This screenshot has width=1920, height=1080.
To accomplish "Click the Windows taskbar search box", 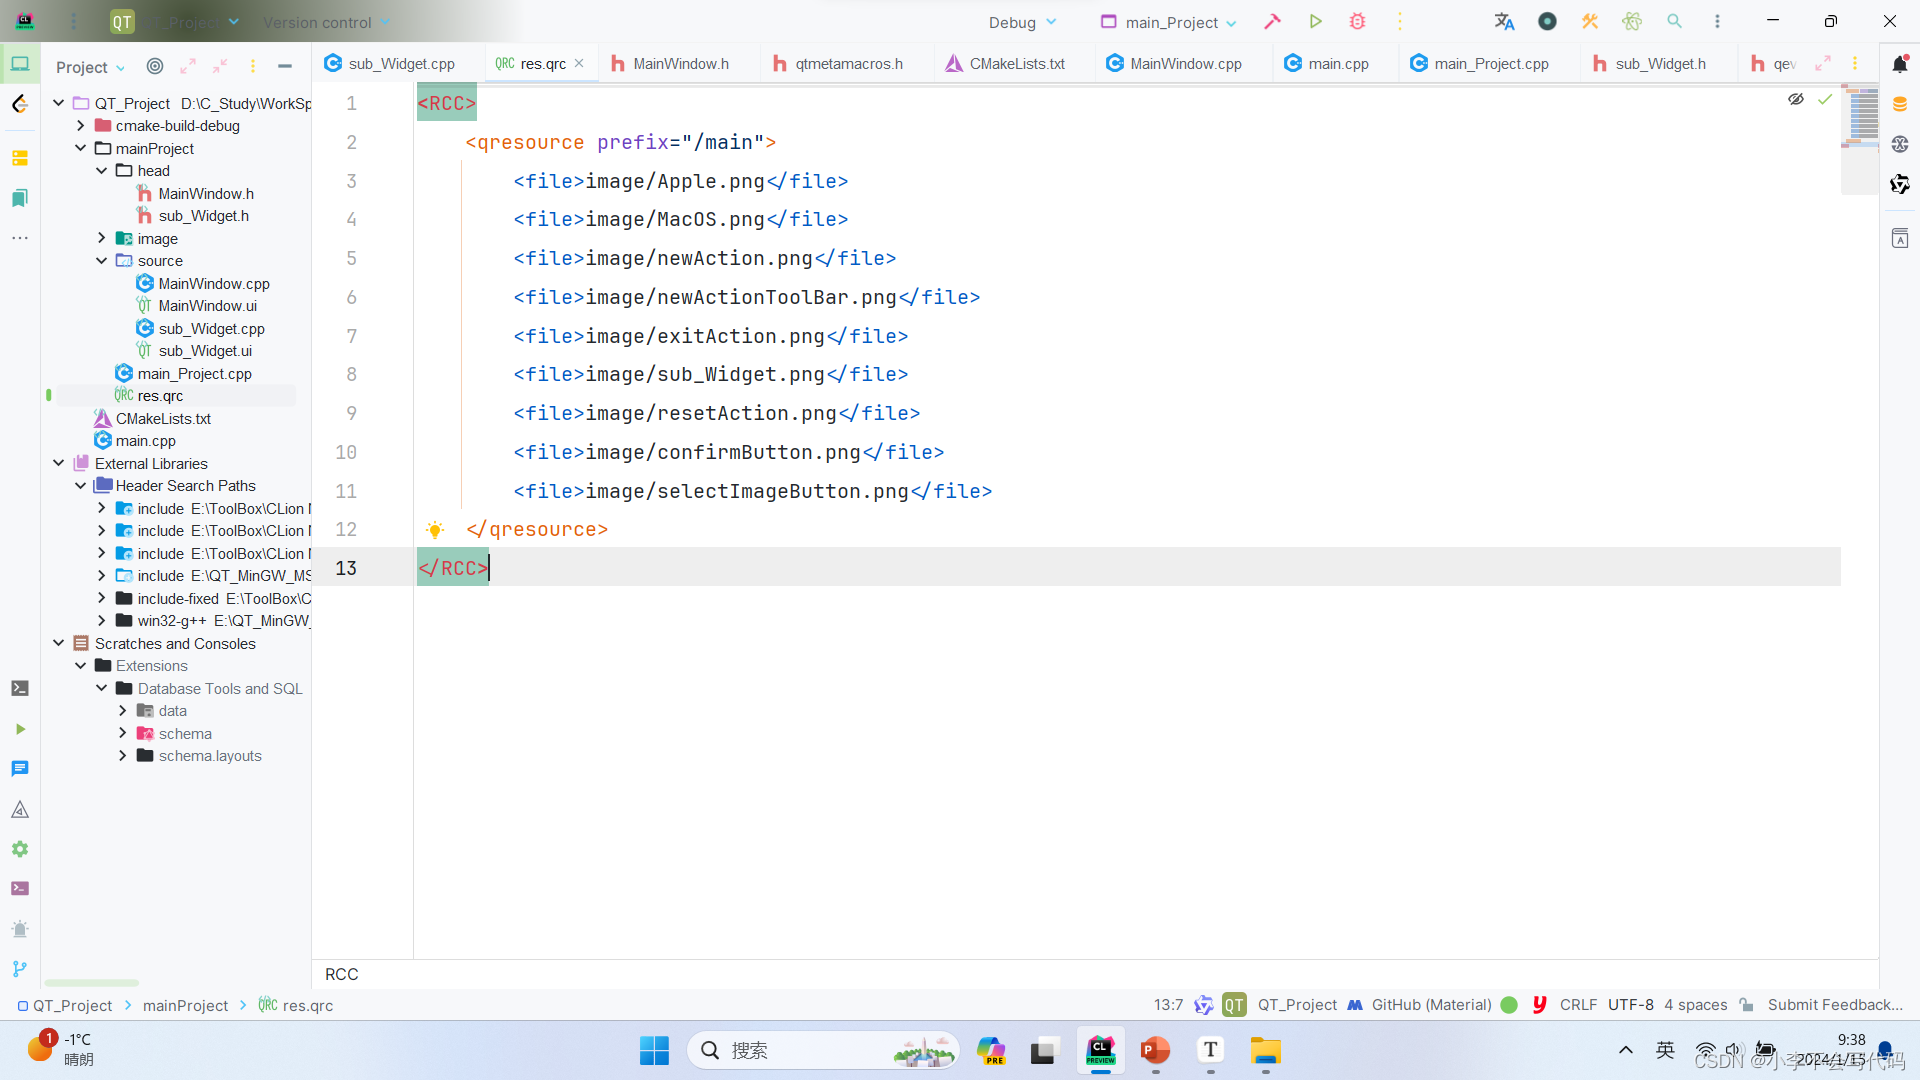I will pyautogui.click(x=822, y=1051).
